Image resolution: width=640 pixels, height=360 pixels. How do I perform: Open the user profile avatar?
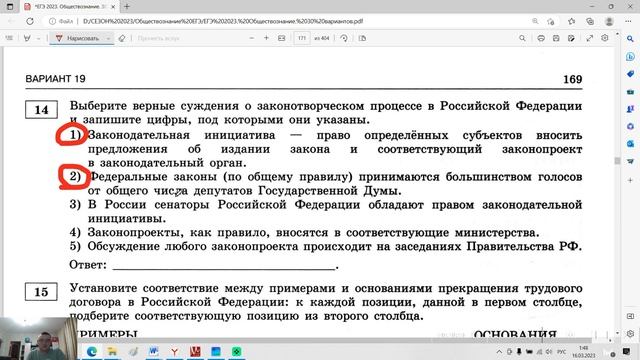coord(609,21)
